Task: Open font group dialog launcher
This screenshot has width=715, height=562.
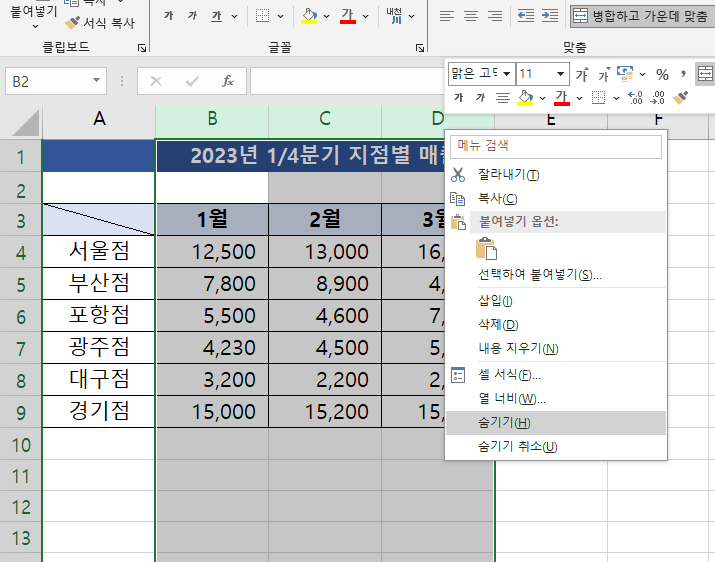Action: pos(420,47)
